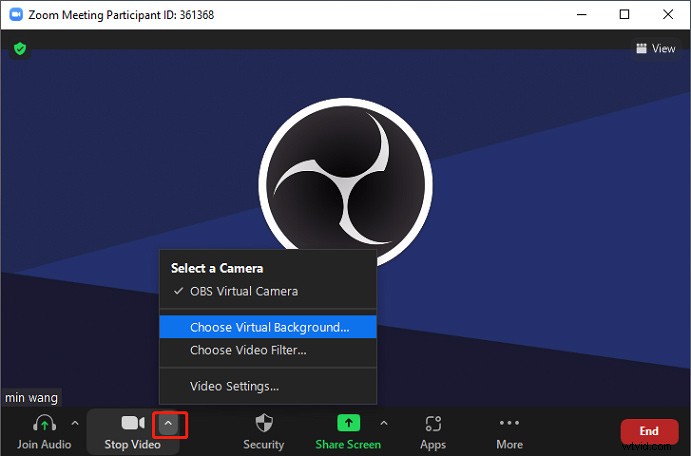Open Video Settings from the menu

tap(268, 386)
